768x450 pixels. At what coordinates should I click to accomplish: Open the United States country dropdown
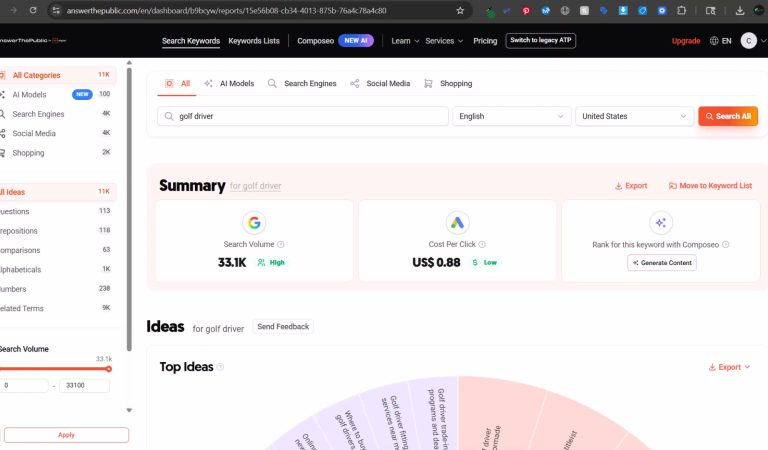(x=634, y=116)
